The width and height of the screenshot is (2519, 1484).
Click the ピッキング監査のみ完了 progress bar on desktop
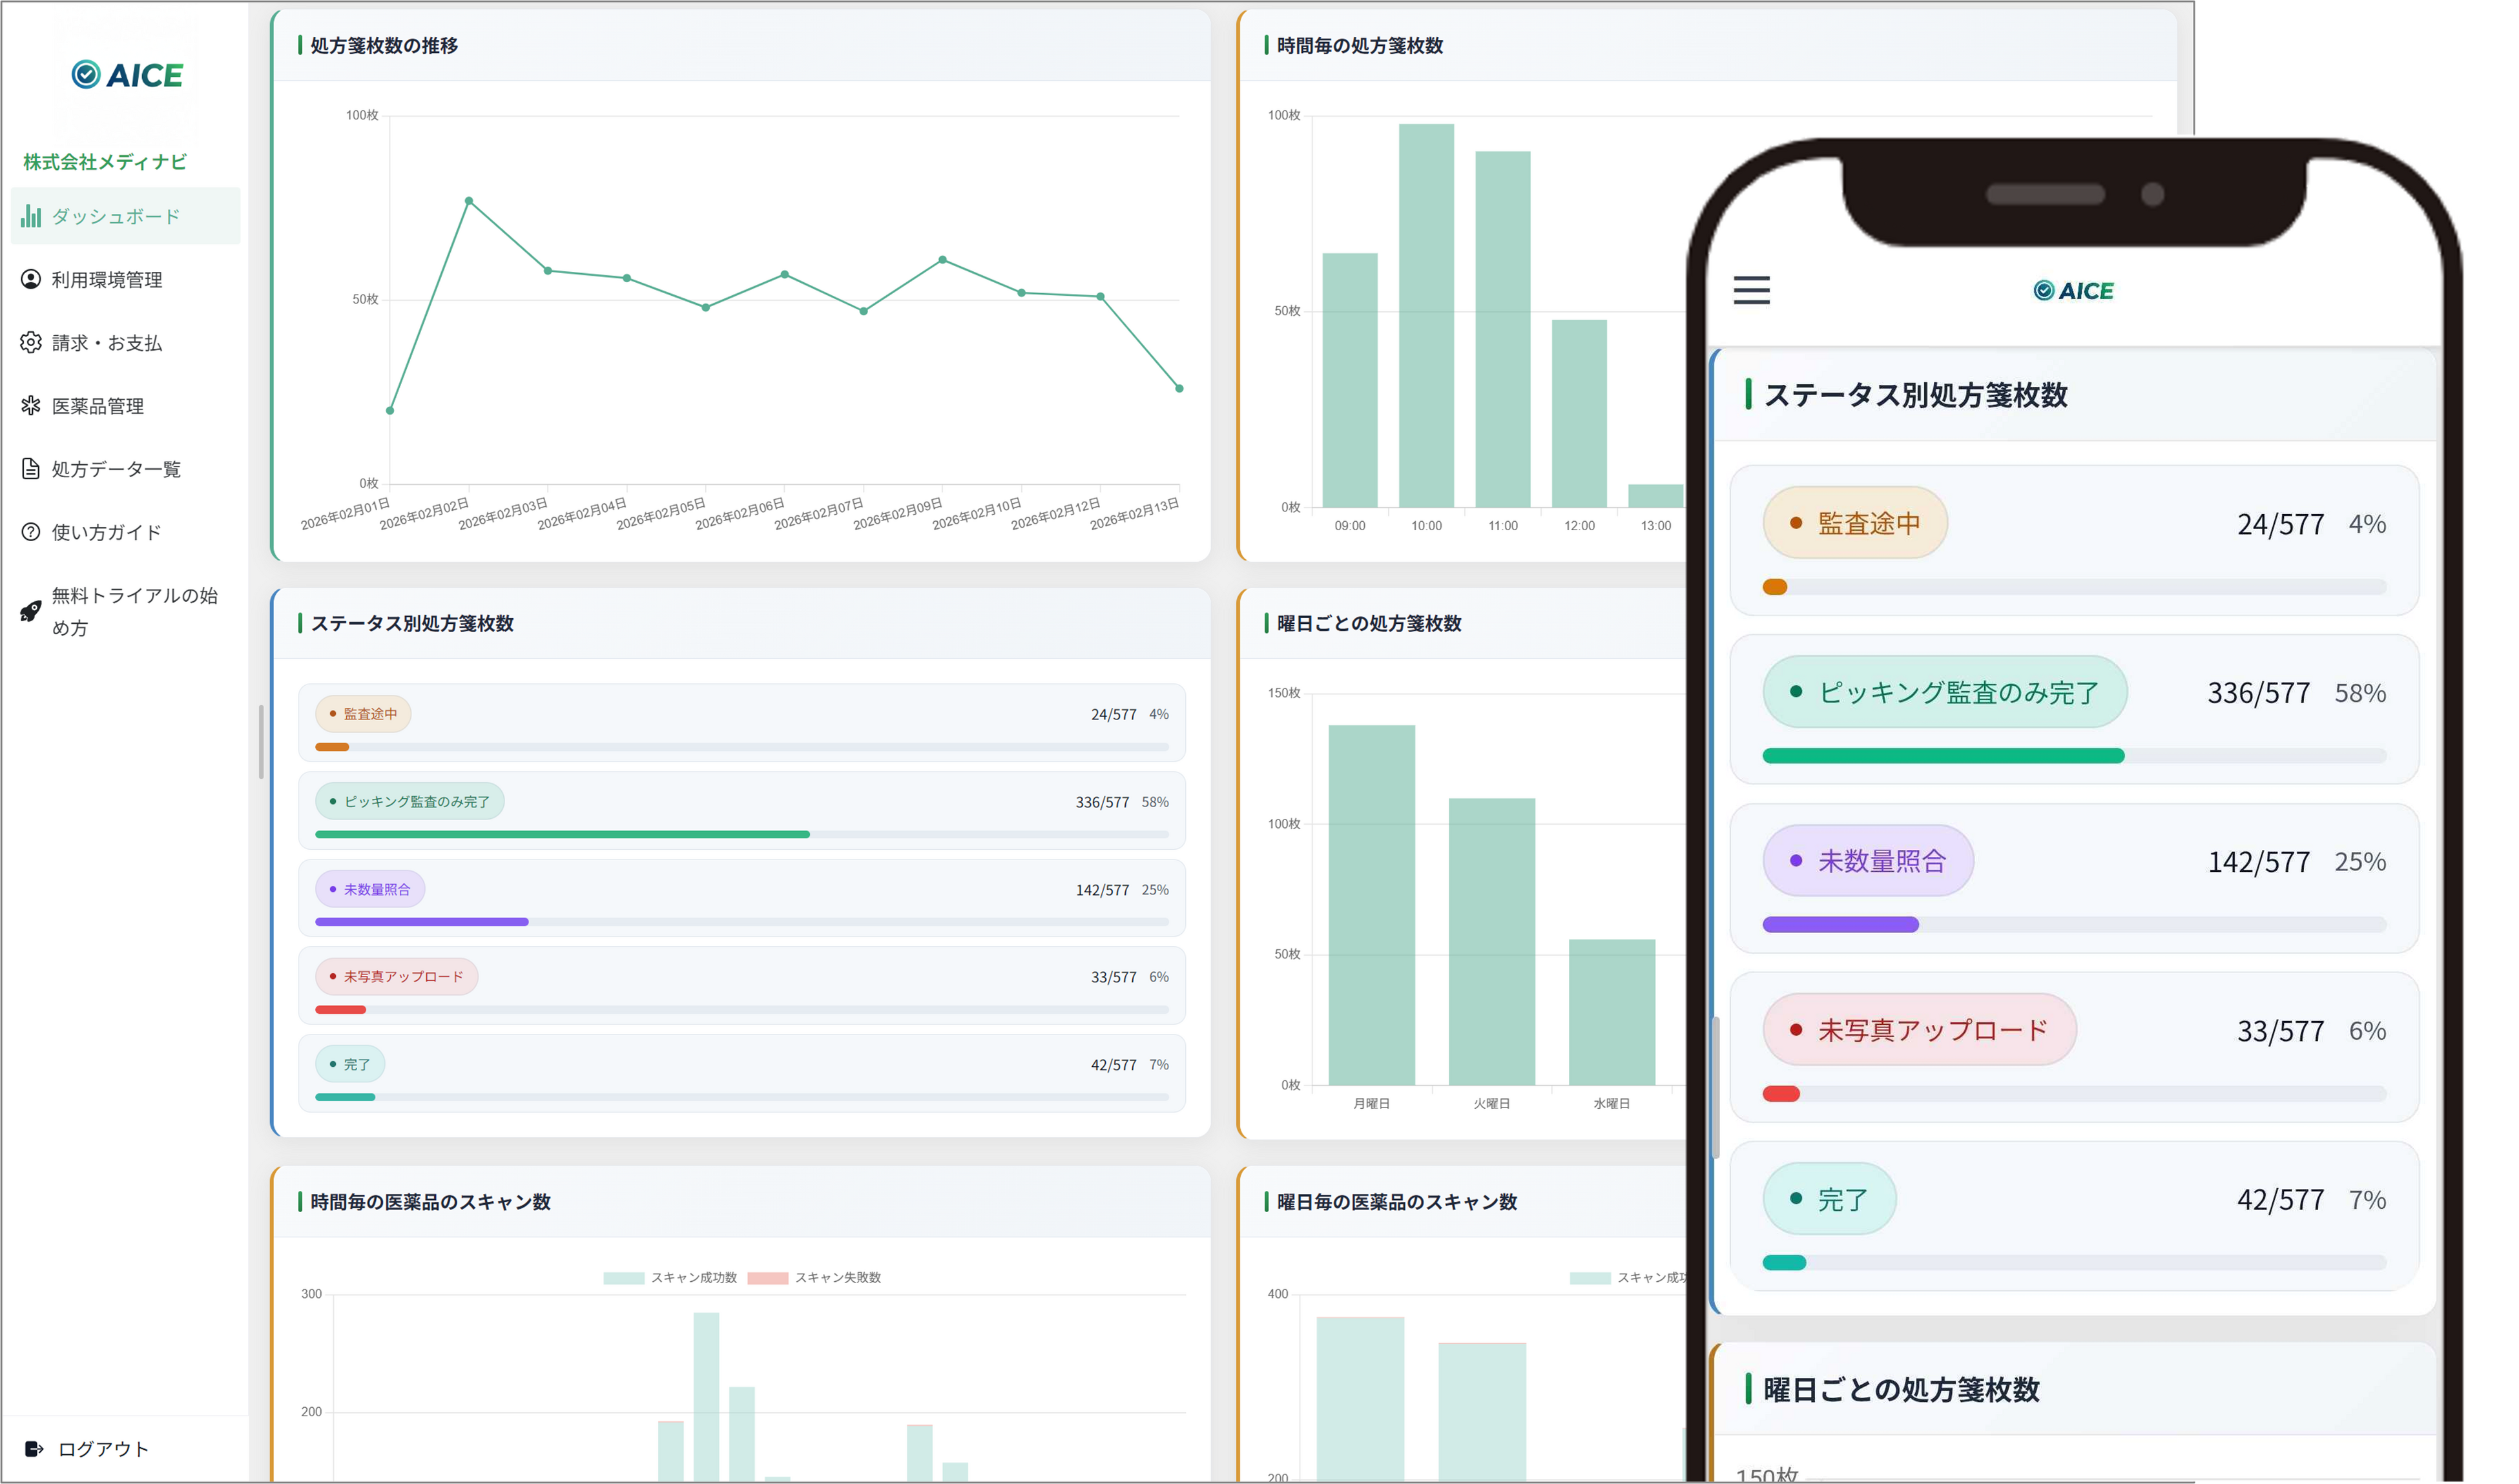point(562,834)
